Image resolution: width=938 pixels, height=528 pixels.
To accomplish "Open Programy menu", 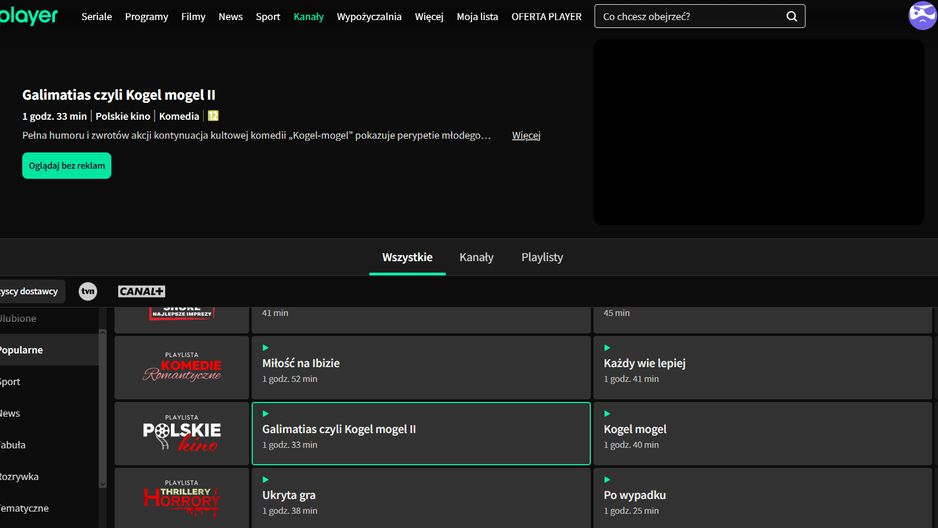I will pos(147,17).
